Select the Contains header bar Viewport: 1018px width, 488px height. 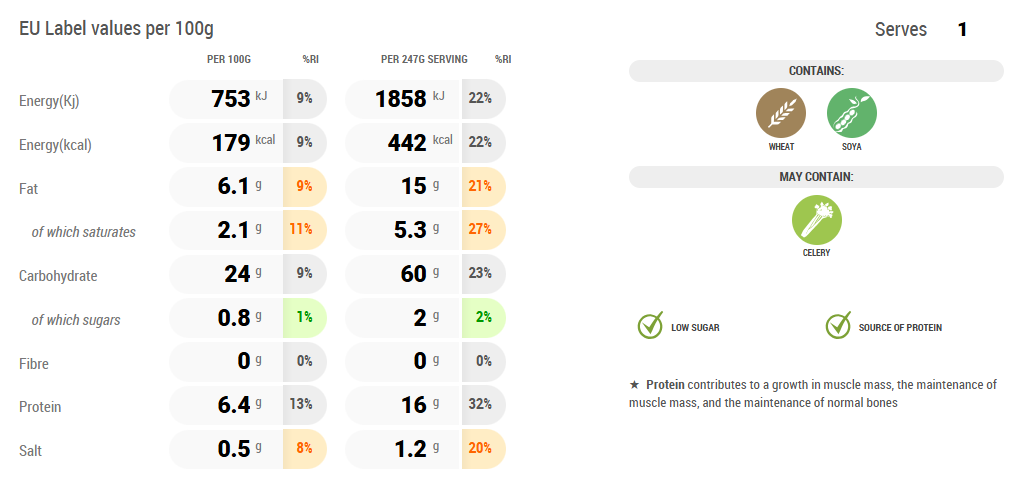point(816,71)
